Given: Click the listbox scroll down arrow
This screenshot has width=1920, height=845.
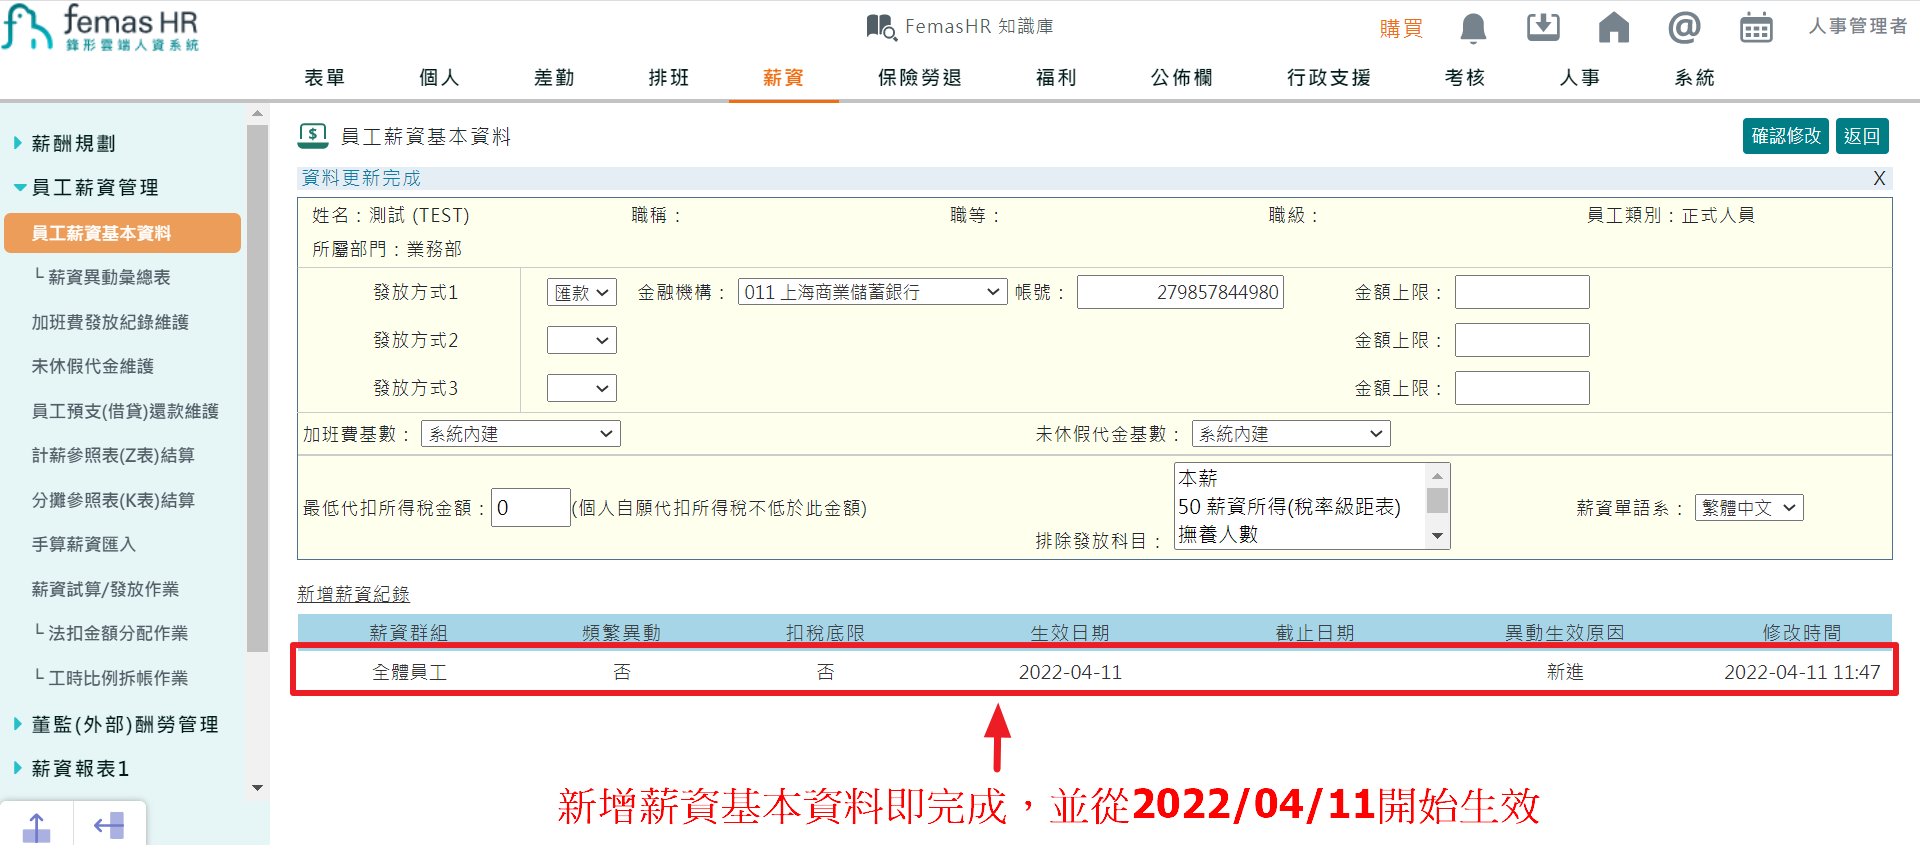Looking at the screenshot, I should [x=1437, y=537].
